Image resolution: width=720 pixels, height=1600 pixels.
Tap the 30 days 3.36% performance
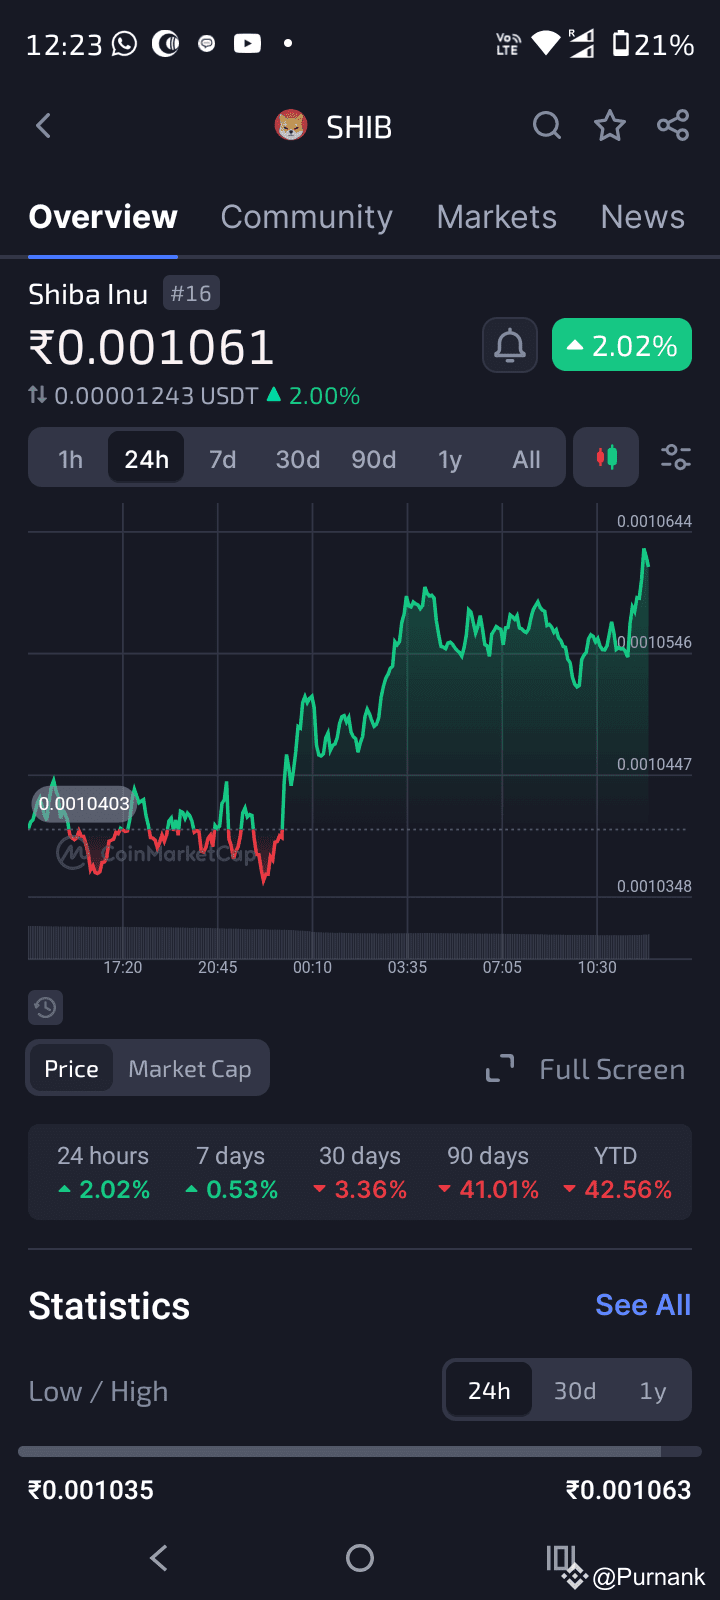(x=360, y=1172)
